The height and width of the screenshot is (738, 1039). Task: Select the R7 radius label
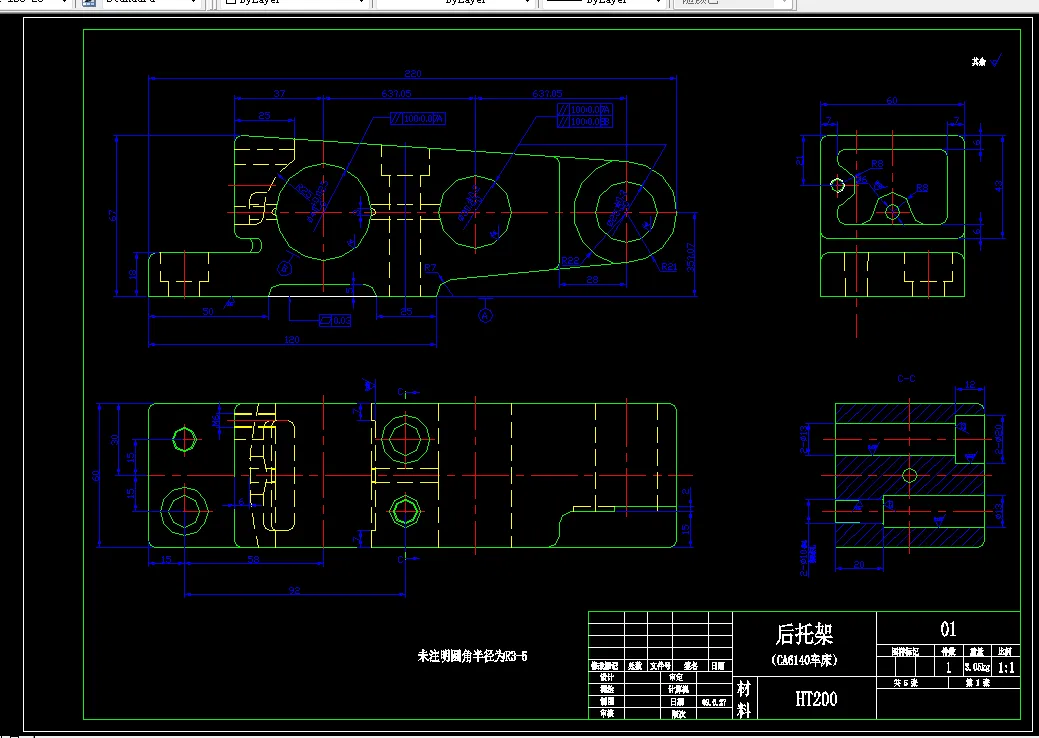(x=430, y=268)
